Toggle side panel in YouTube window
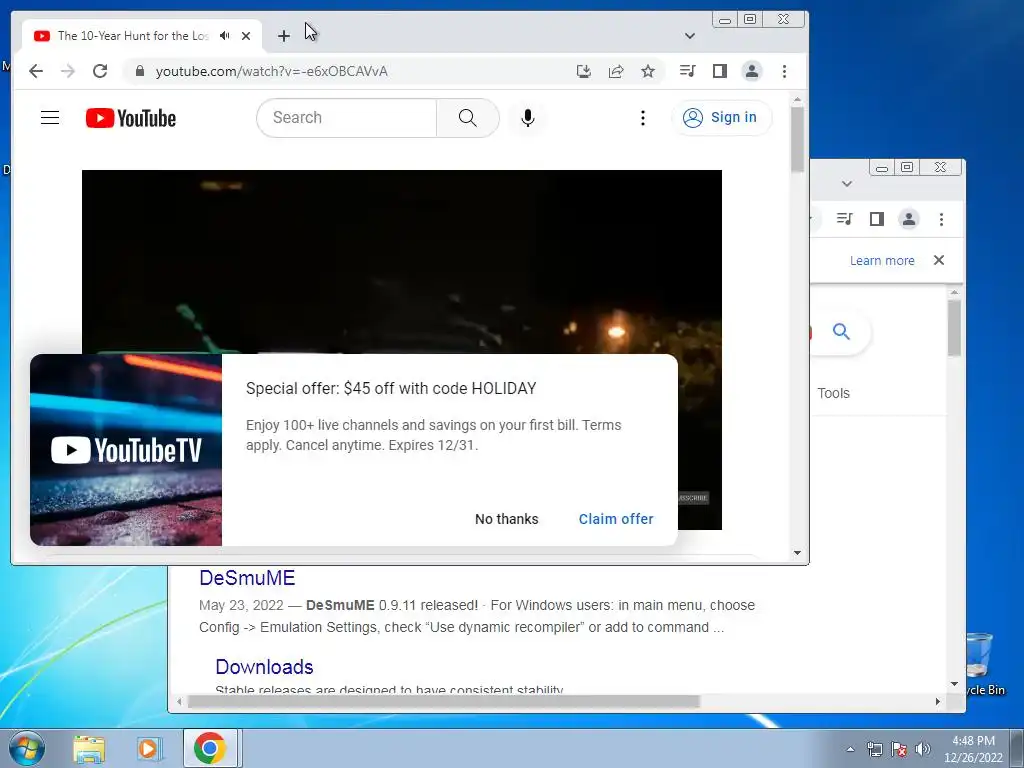Image resolution: width=1024 pixels, height=768 pixels. coord(720,71)
